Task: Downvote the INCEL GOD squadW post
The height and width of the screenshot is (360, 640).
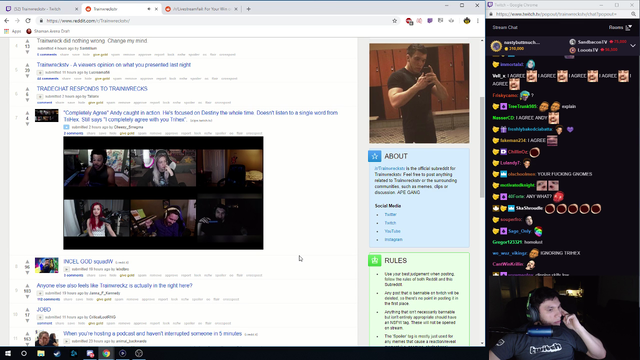Action: pos(27,273)
